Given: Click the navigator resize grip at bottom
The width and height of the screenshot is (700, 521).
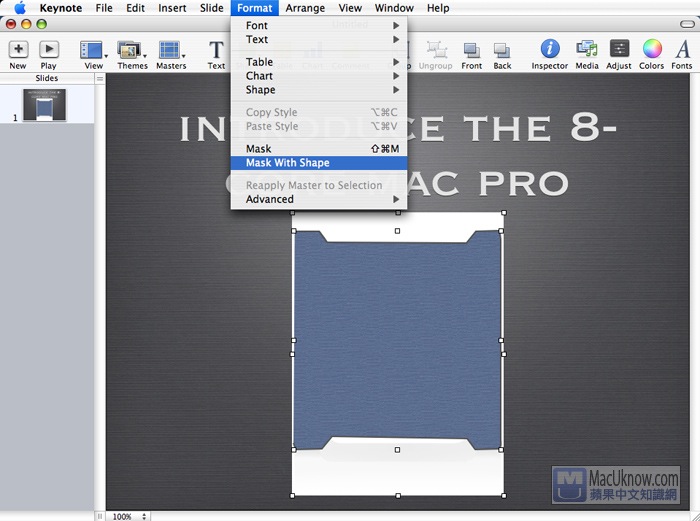Looking at the screenshot, I should (x=100, y=517).
